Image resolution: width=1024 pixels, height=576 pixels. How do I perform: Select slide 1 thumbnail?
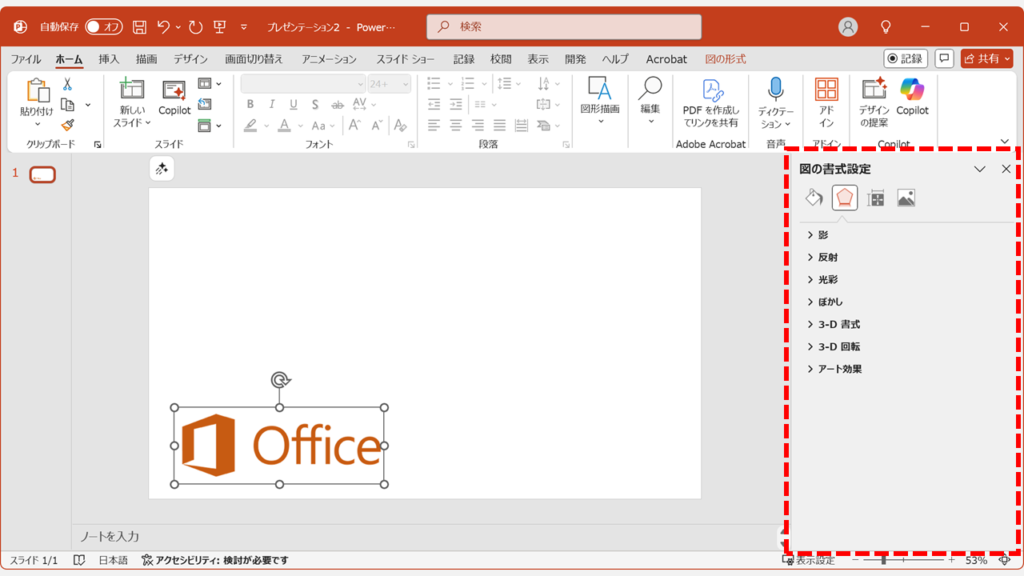[42, 174]
